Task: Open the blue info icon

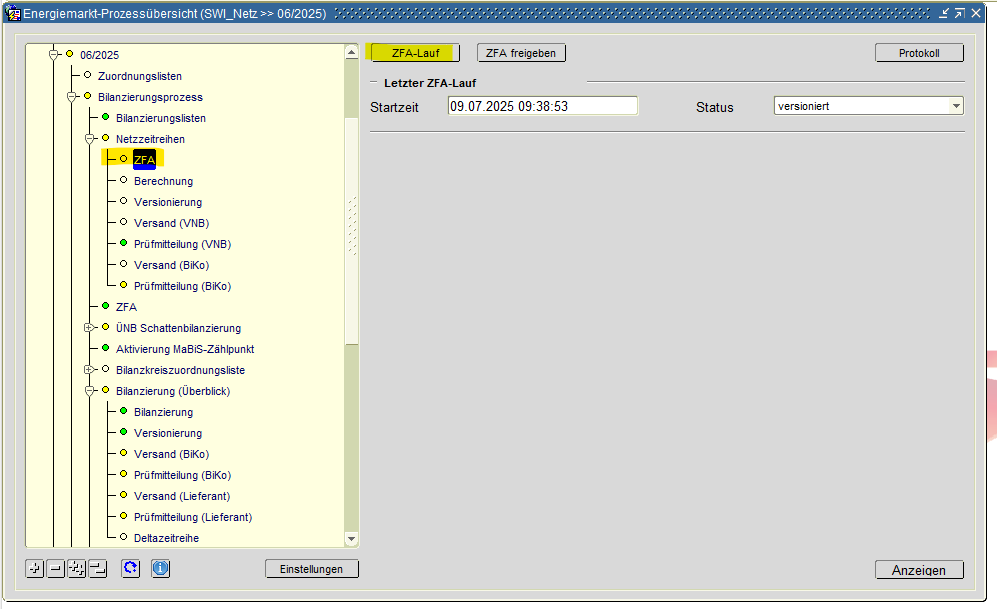Action: (x=160, y=569)
